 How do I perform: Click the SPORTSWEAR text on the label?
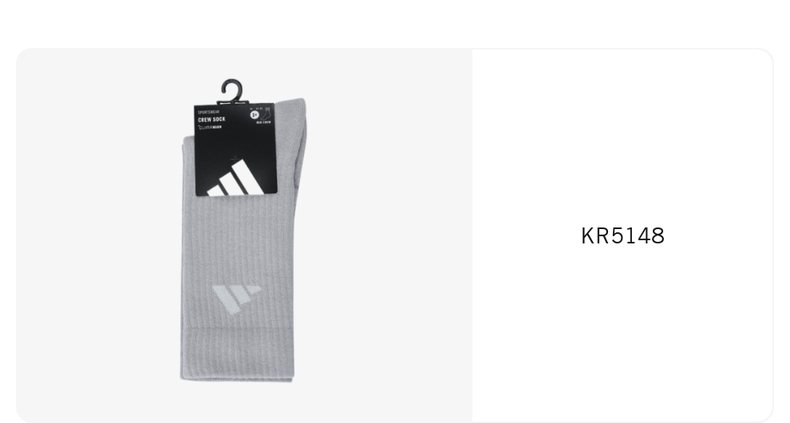[x=208, y=112]
